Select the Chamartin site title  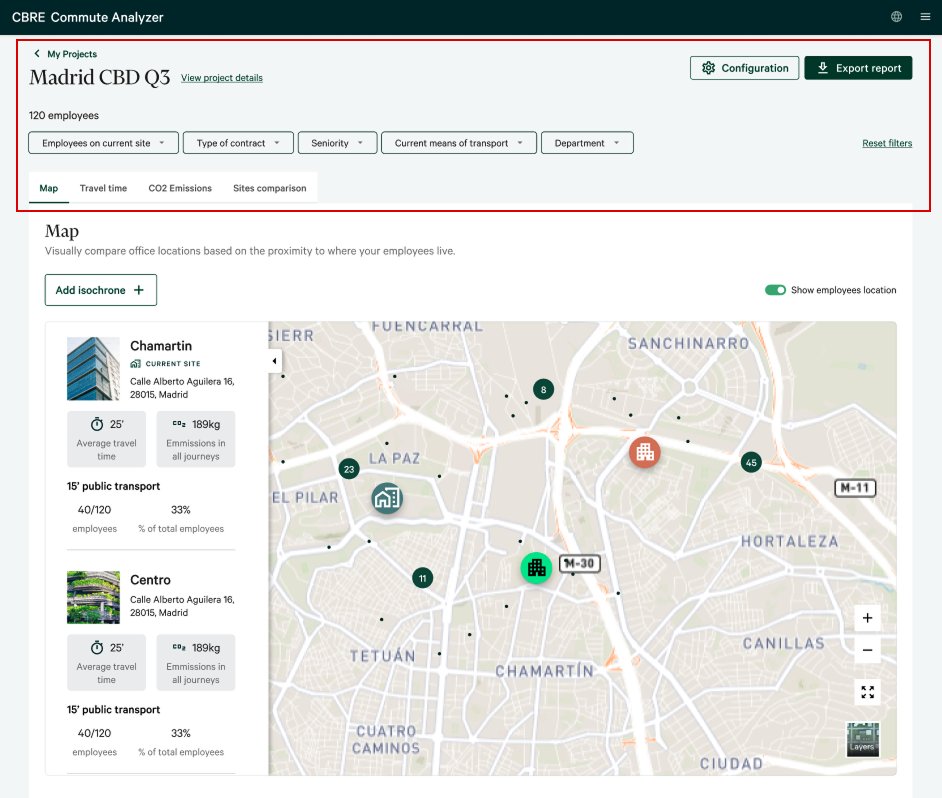point(161,346)
